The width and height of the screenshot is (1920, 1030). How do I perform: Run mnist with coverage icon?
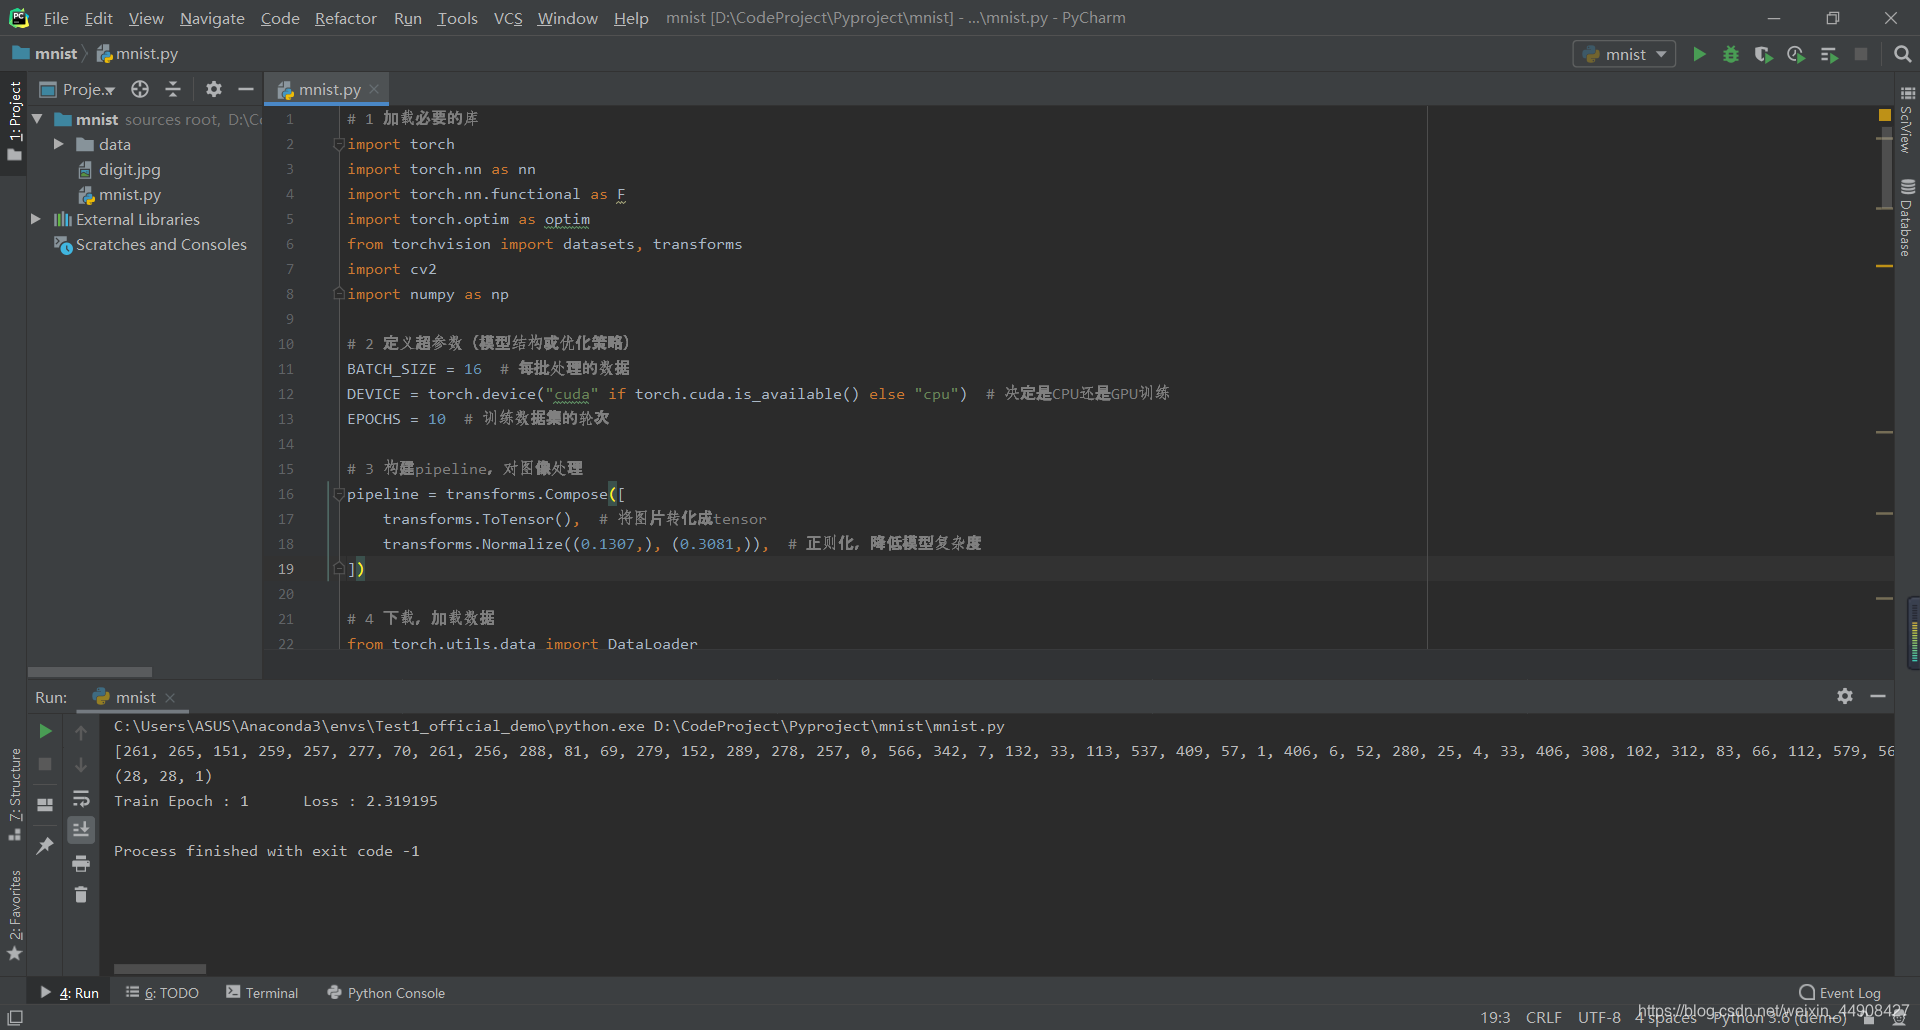pyautogui.click(x=1763, y=54)
